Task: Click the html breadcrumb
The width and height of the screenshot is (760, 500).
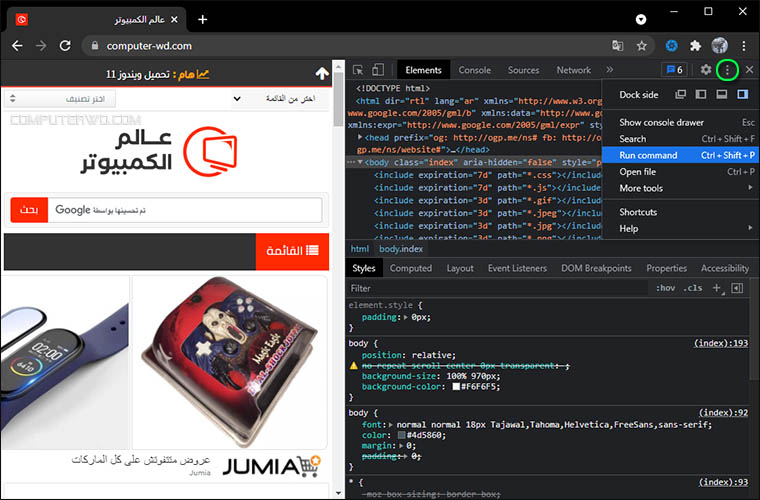Action: (360, 249)
